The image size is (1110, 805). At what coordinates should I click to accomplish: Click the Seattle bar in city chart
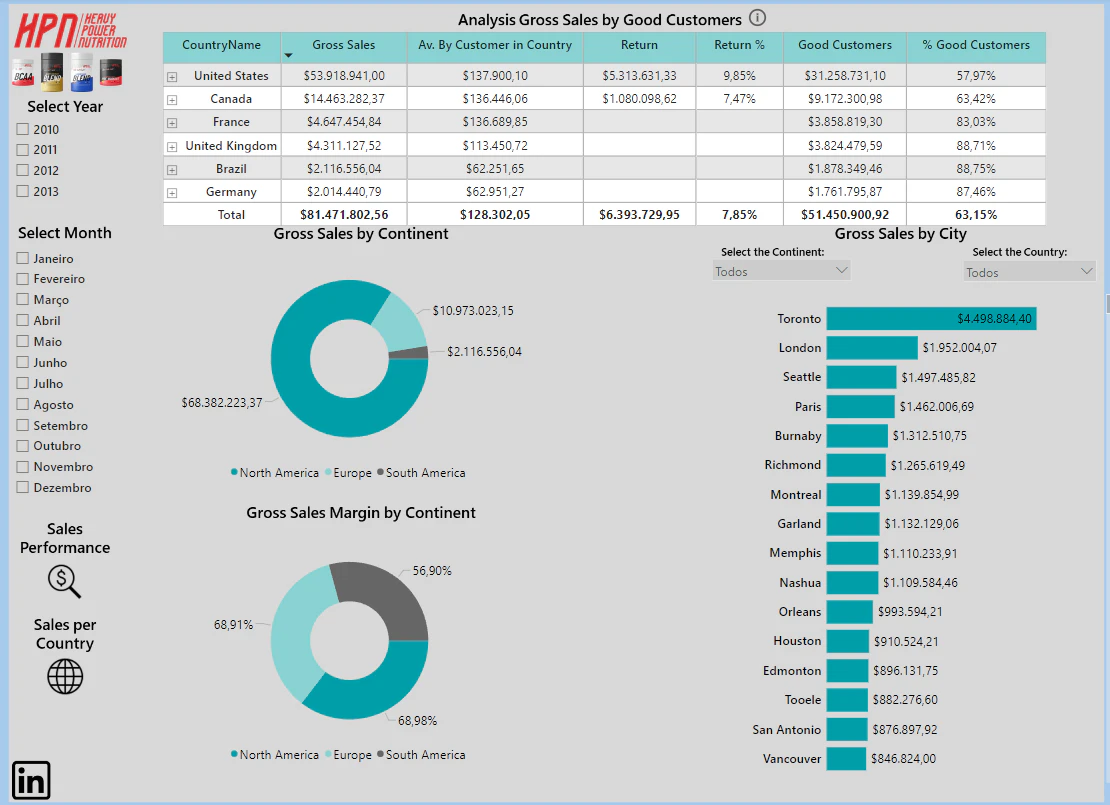[x=862, y=377]
